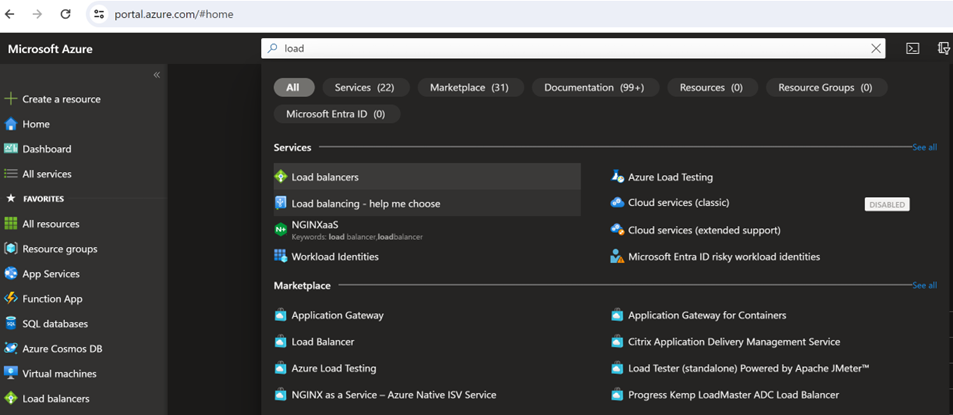Open Load Tester (standalone) JMeter item
The height and width of the screenshot is (415, 953).
click(x=749, y=368)
